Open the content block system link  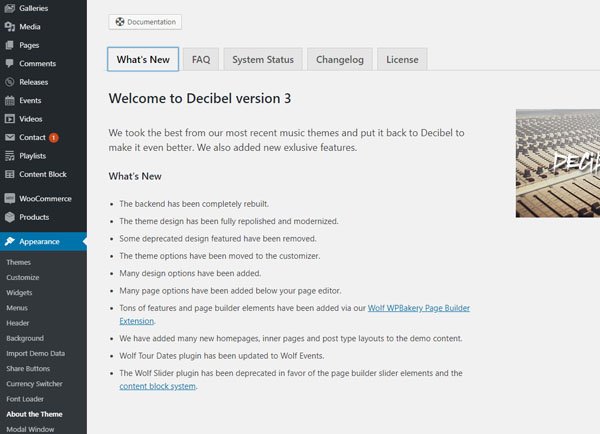(157, 386)
